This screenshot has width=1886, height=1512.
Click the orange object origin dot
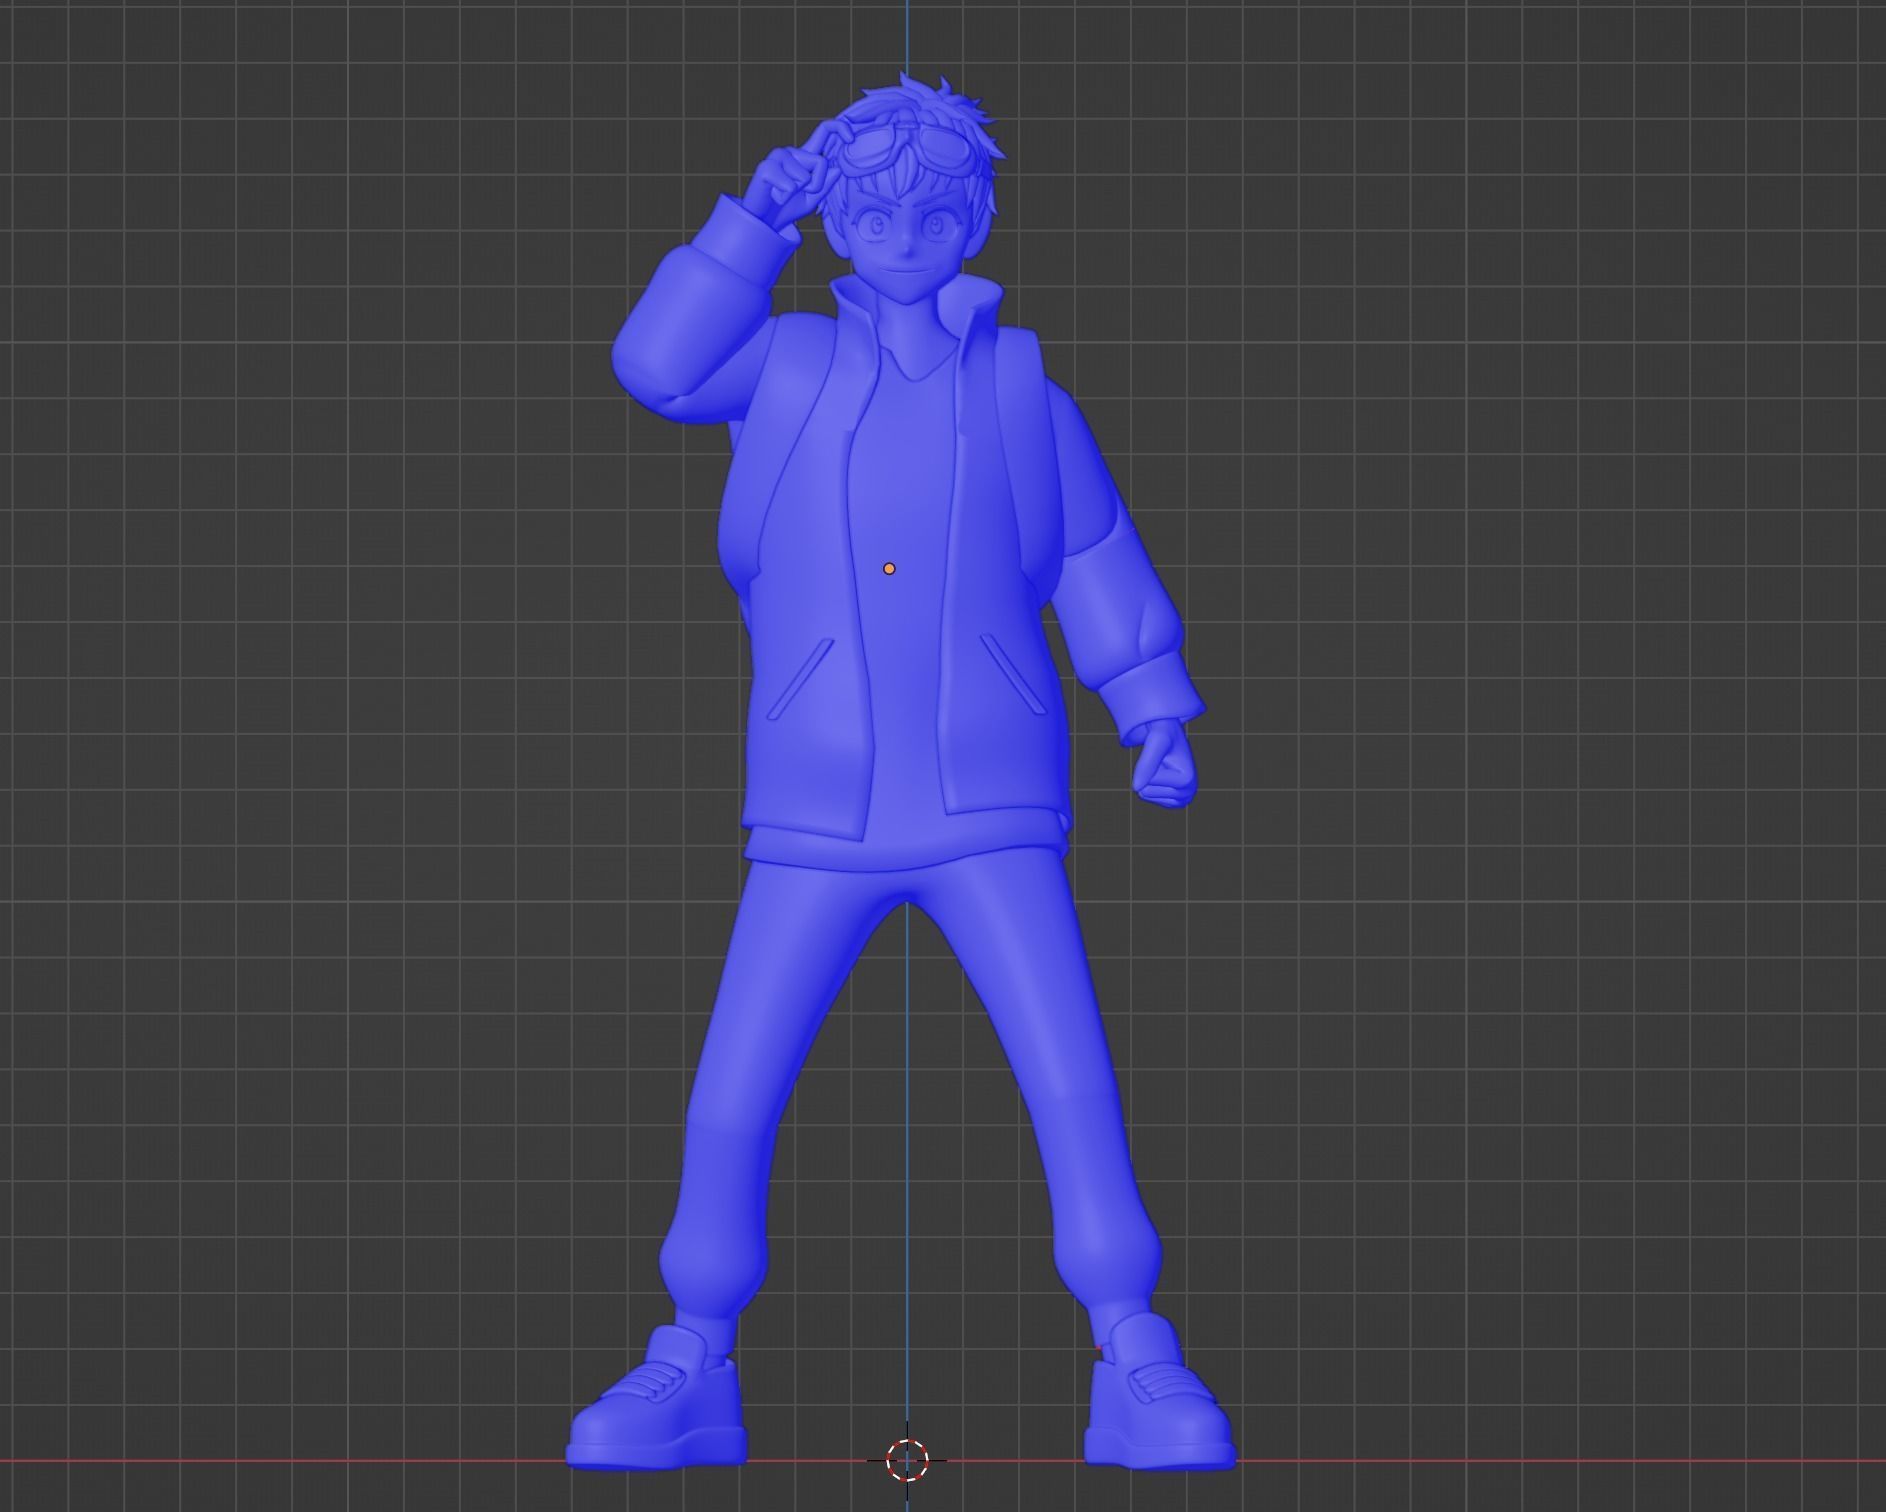[x=889, y=569]
